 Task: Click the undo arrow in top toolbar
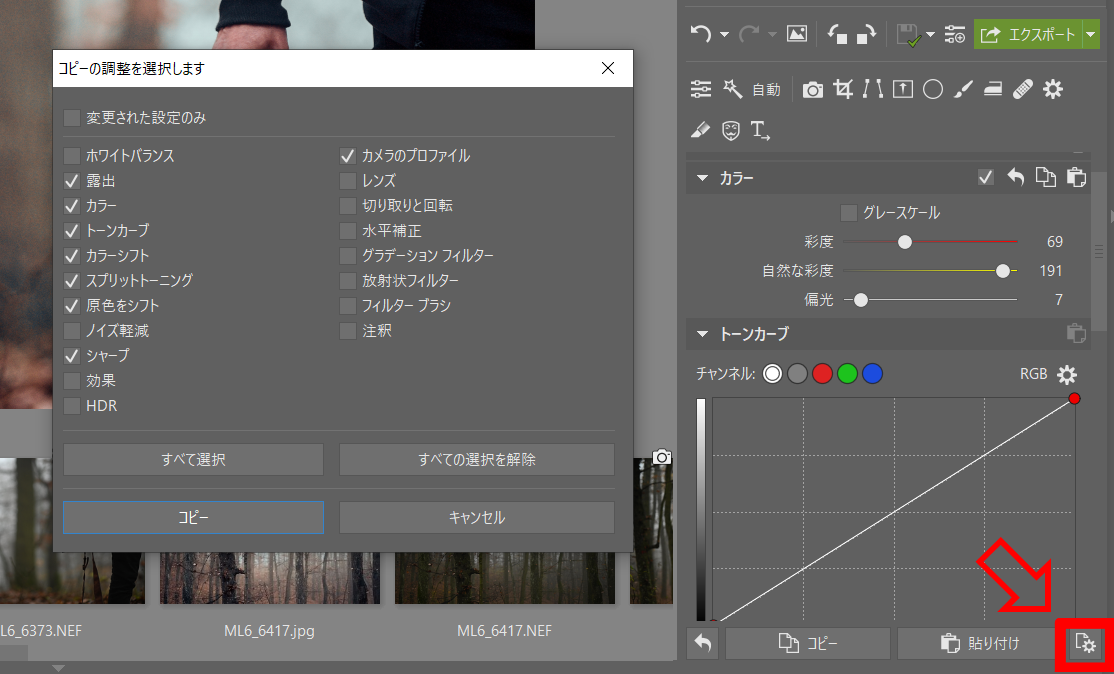coord(701,34)
